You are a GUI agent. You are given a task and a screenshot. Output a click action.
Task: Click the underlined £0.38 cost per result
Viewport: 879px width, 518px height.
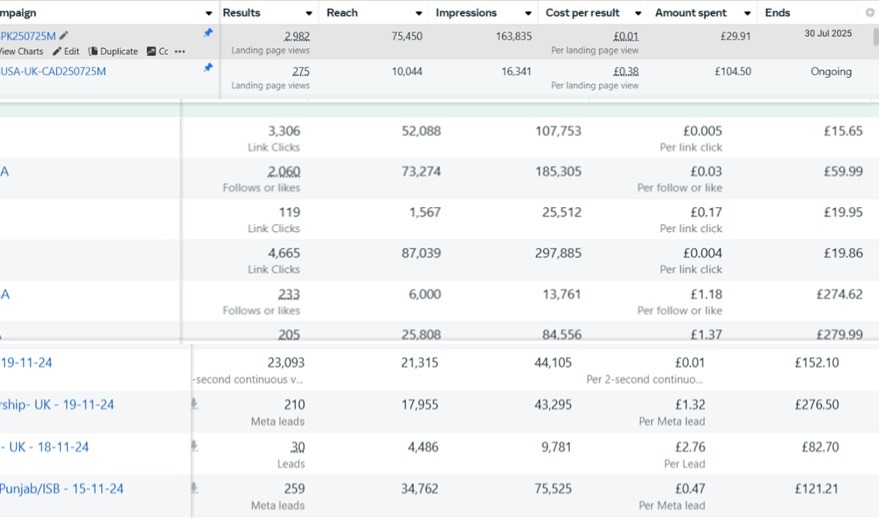626,72
